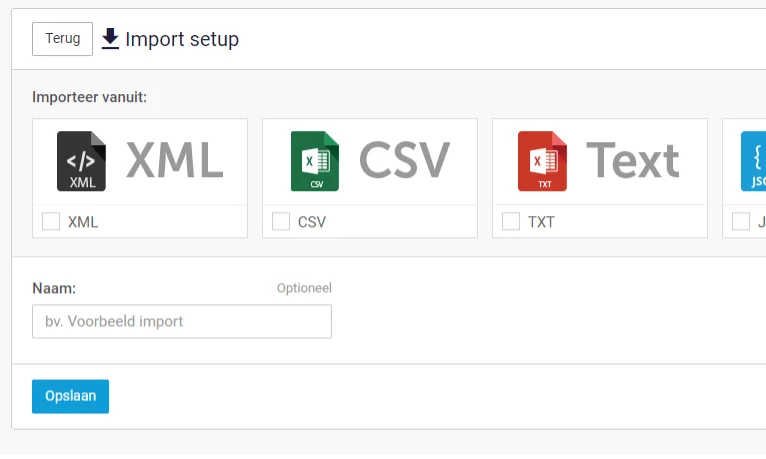
Task: Click the Terug back button
Action: [62, 39]
